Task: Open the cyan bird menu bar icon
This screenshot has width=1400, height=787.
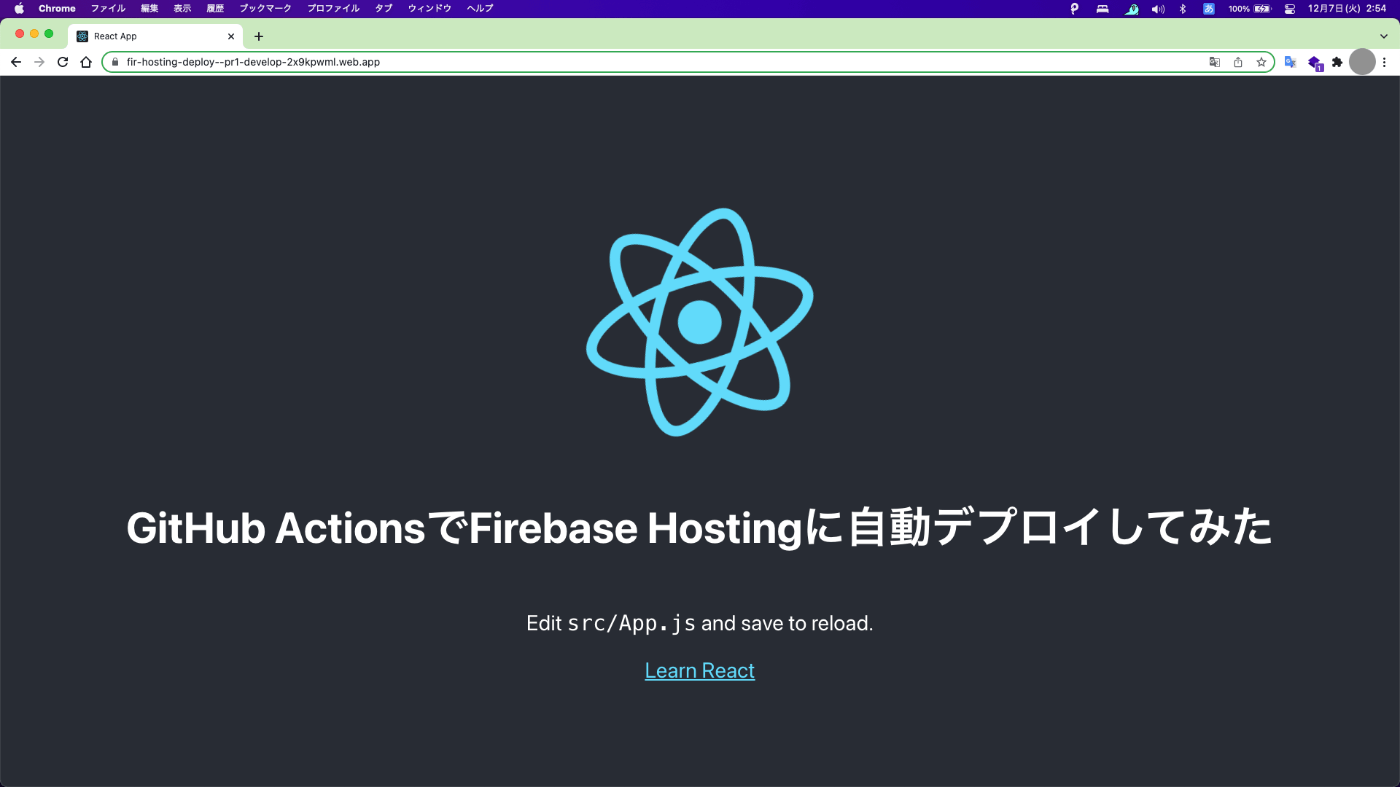Action: (x=1131, y=8)
